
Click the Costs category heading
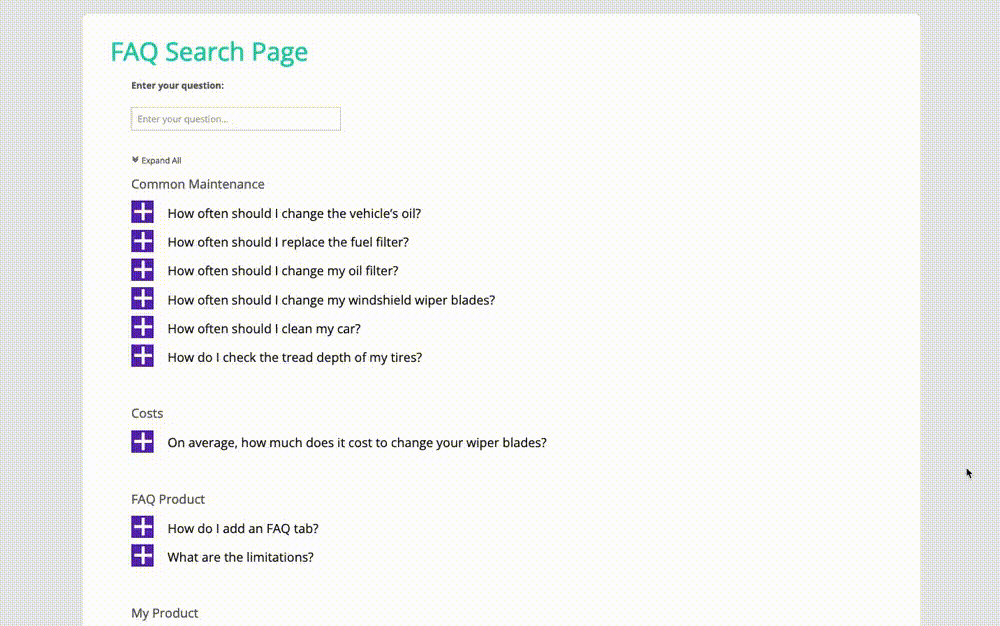coord(147,413)
